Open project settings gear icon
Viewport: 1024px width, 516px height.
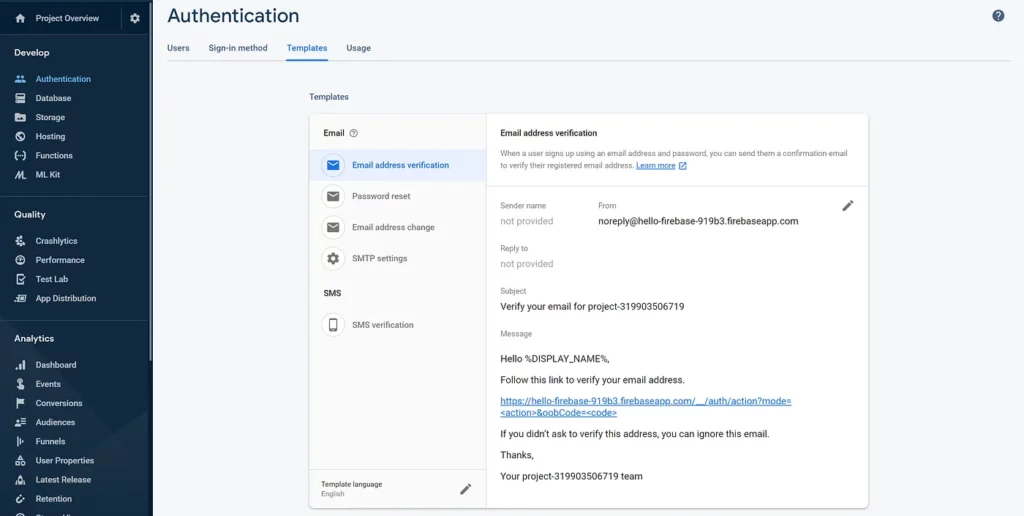tap(135, 18)
